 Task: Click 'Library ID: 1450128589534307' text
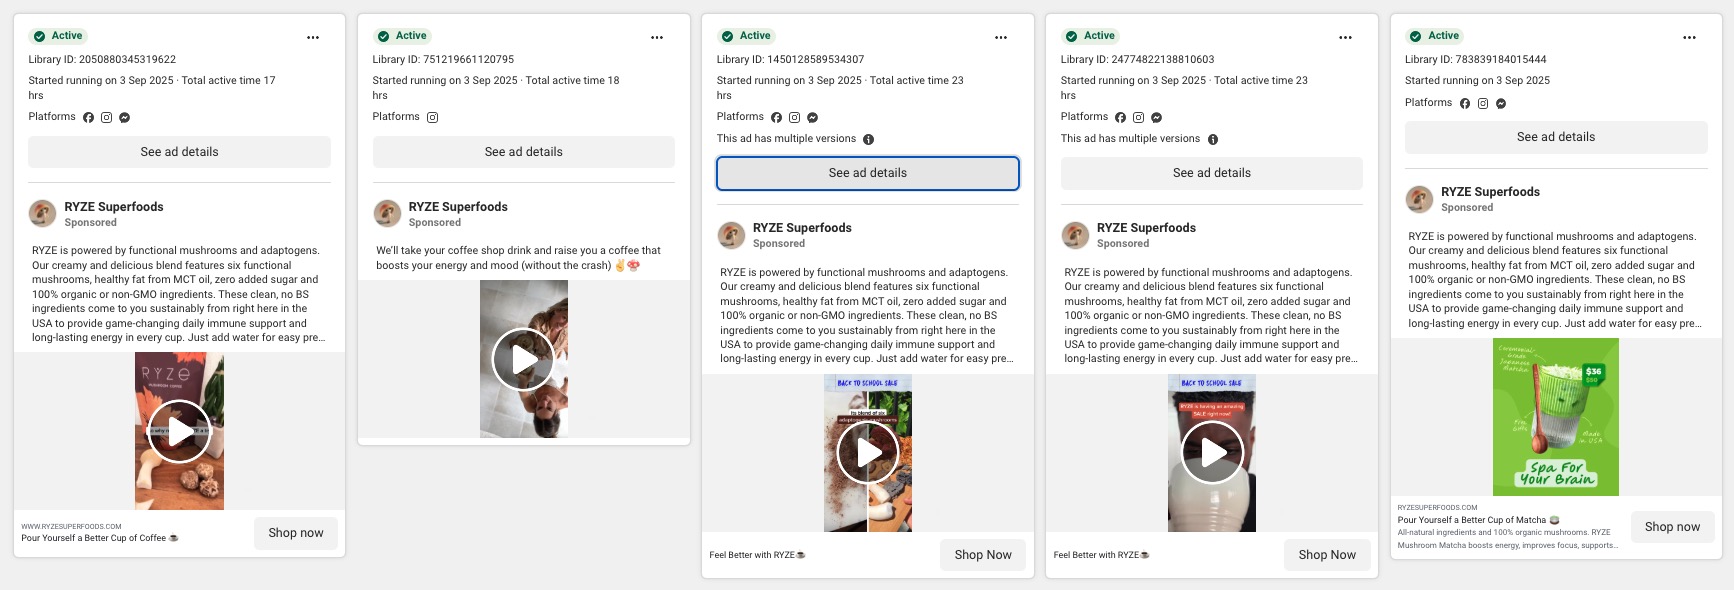790,60
